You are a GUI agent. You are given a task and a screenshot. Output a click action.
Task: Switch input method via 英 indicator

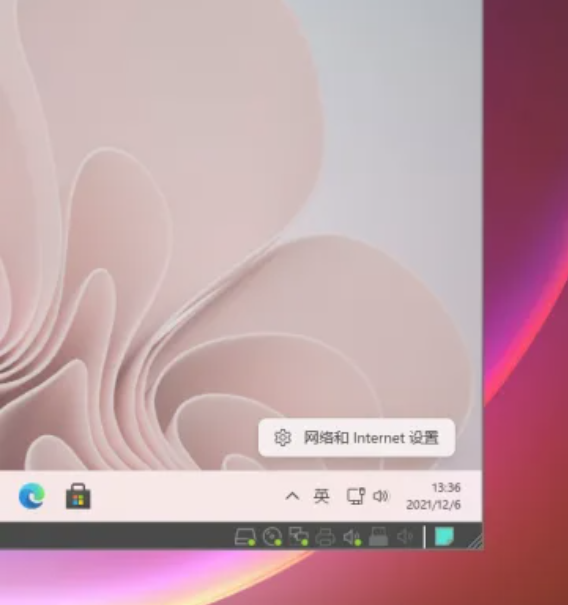coord(321,496)
